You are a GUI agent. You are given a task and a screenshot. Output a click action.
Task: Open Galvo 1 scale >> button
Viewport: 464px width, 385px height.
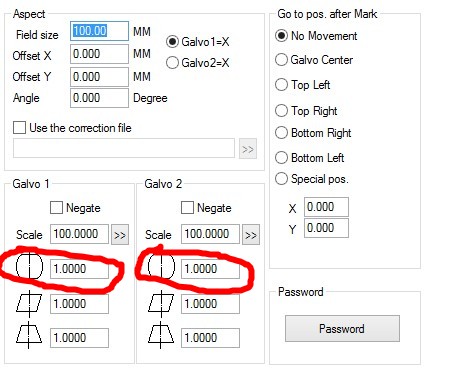point(120,235)
